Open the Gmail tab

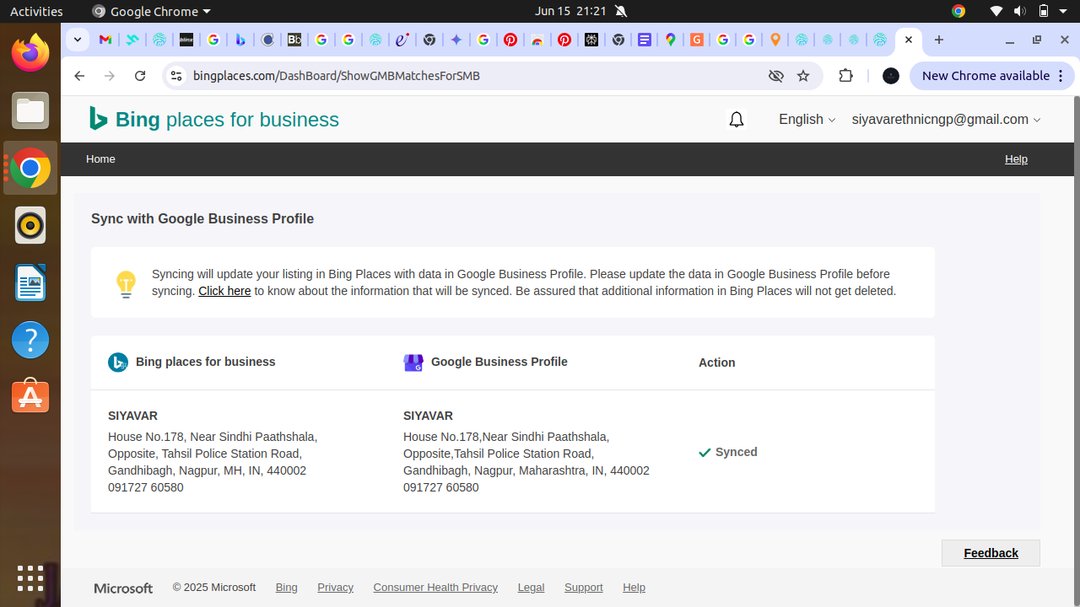(106, 40)
